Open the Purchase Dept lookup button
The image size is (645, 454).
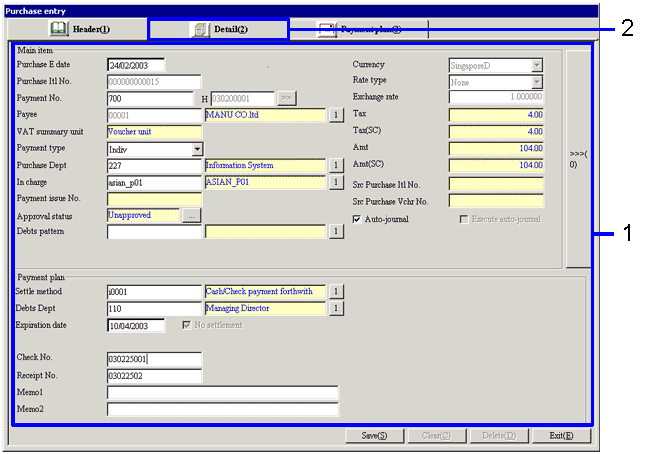click(x=336, y=166)
